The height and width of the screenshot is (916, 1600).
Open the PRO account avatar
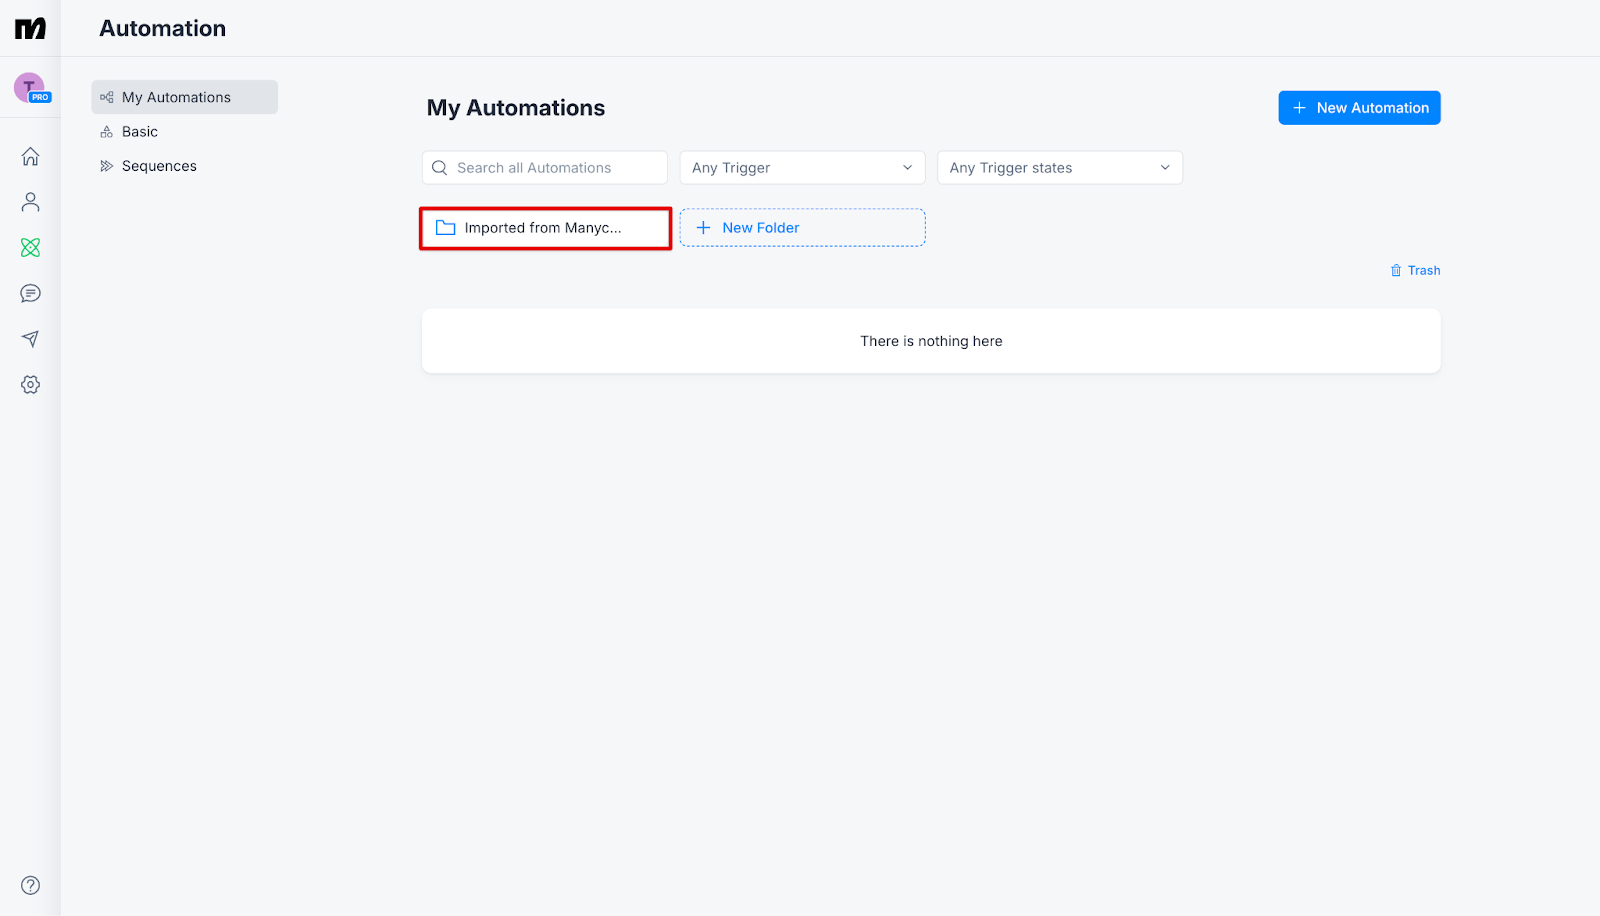tap(30, 88)
